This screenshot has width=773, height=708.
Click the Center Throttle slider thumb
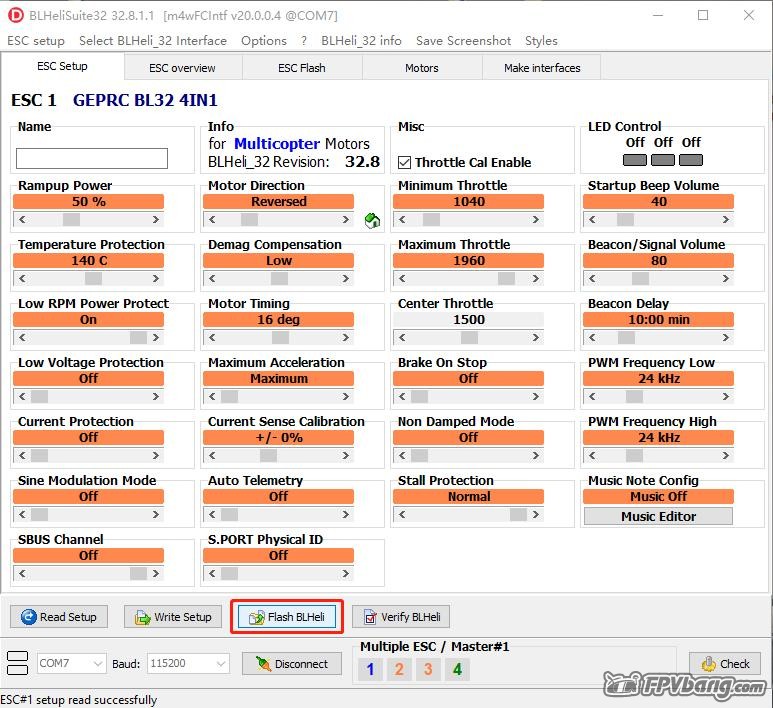point(469,338)
